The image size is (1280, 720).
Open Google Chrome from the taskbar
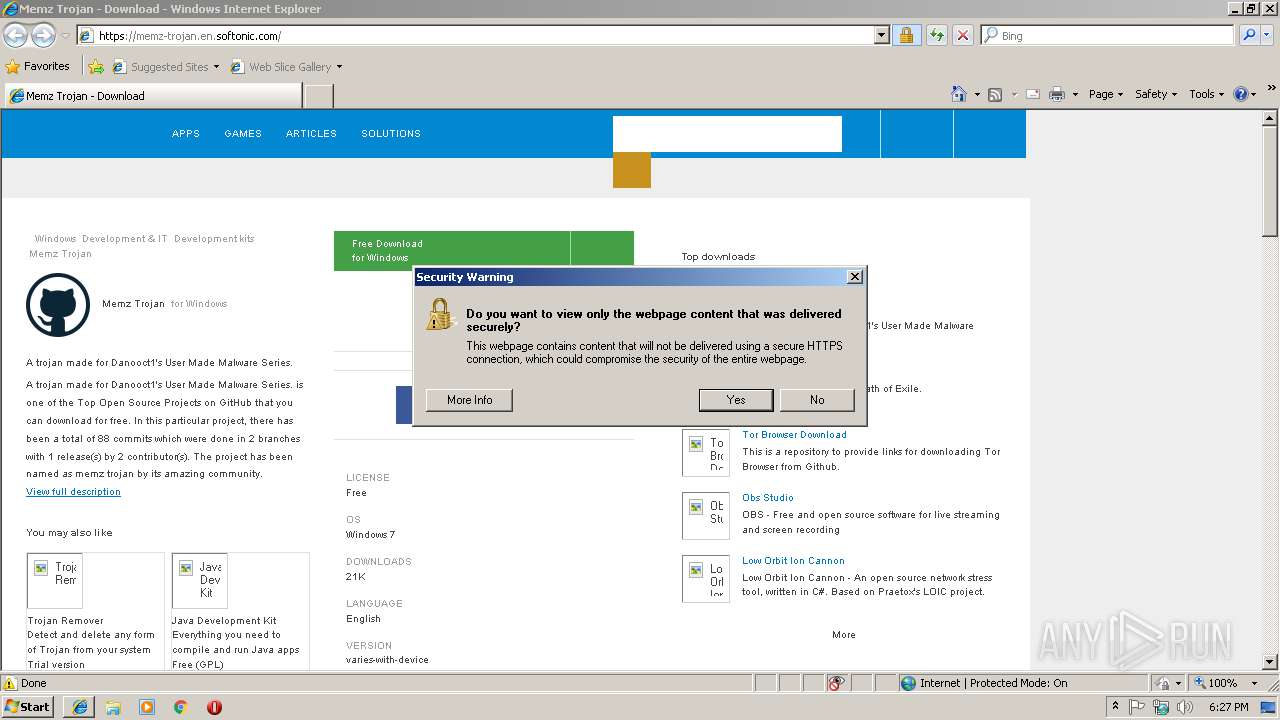tap(181, 707)
